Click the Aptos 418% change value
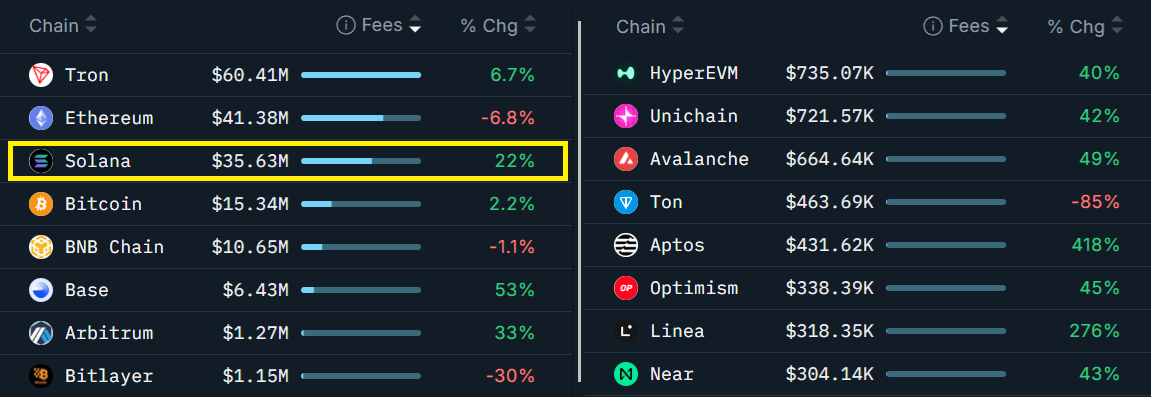1151x397 pixels. [1094, 245]
